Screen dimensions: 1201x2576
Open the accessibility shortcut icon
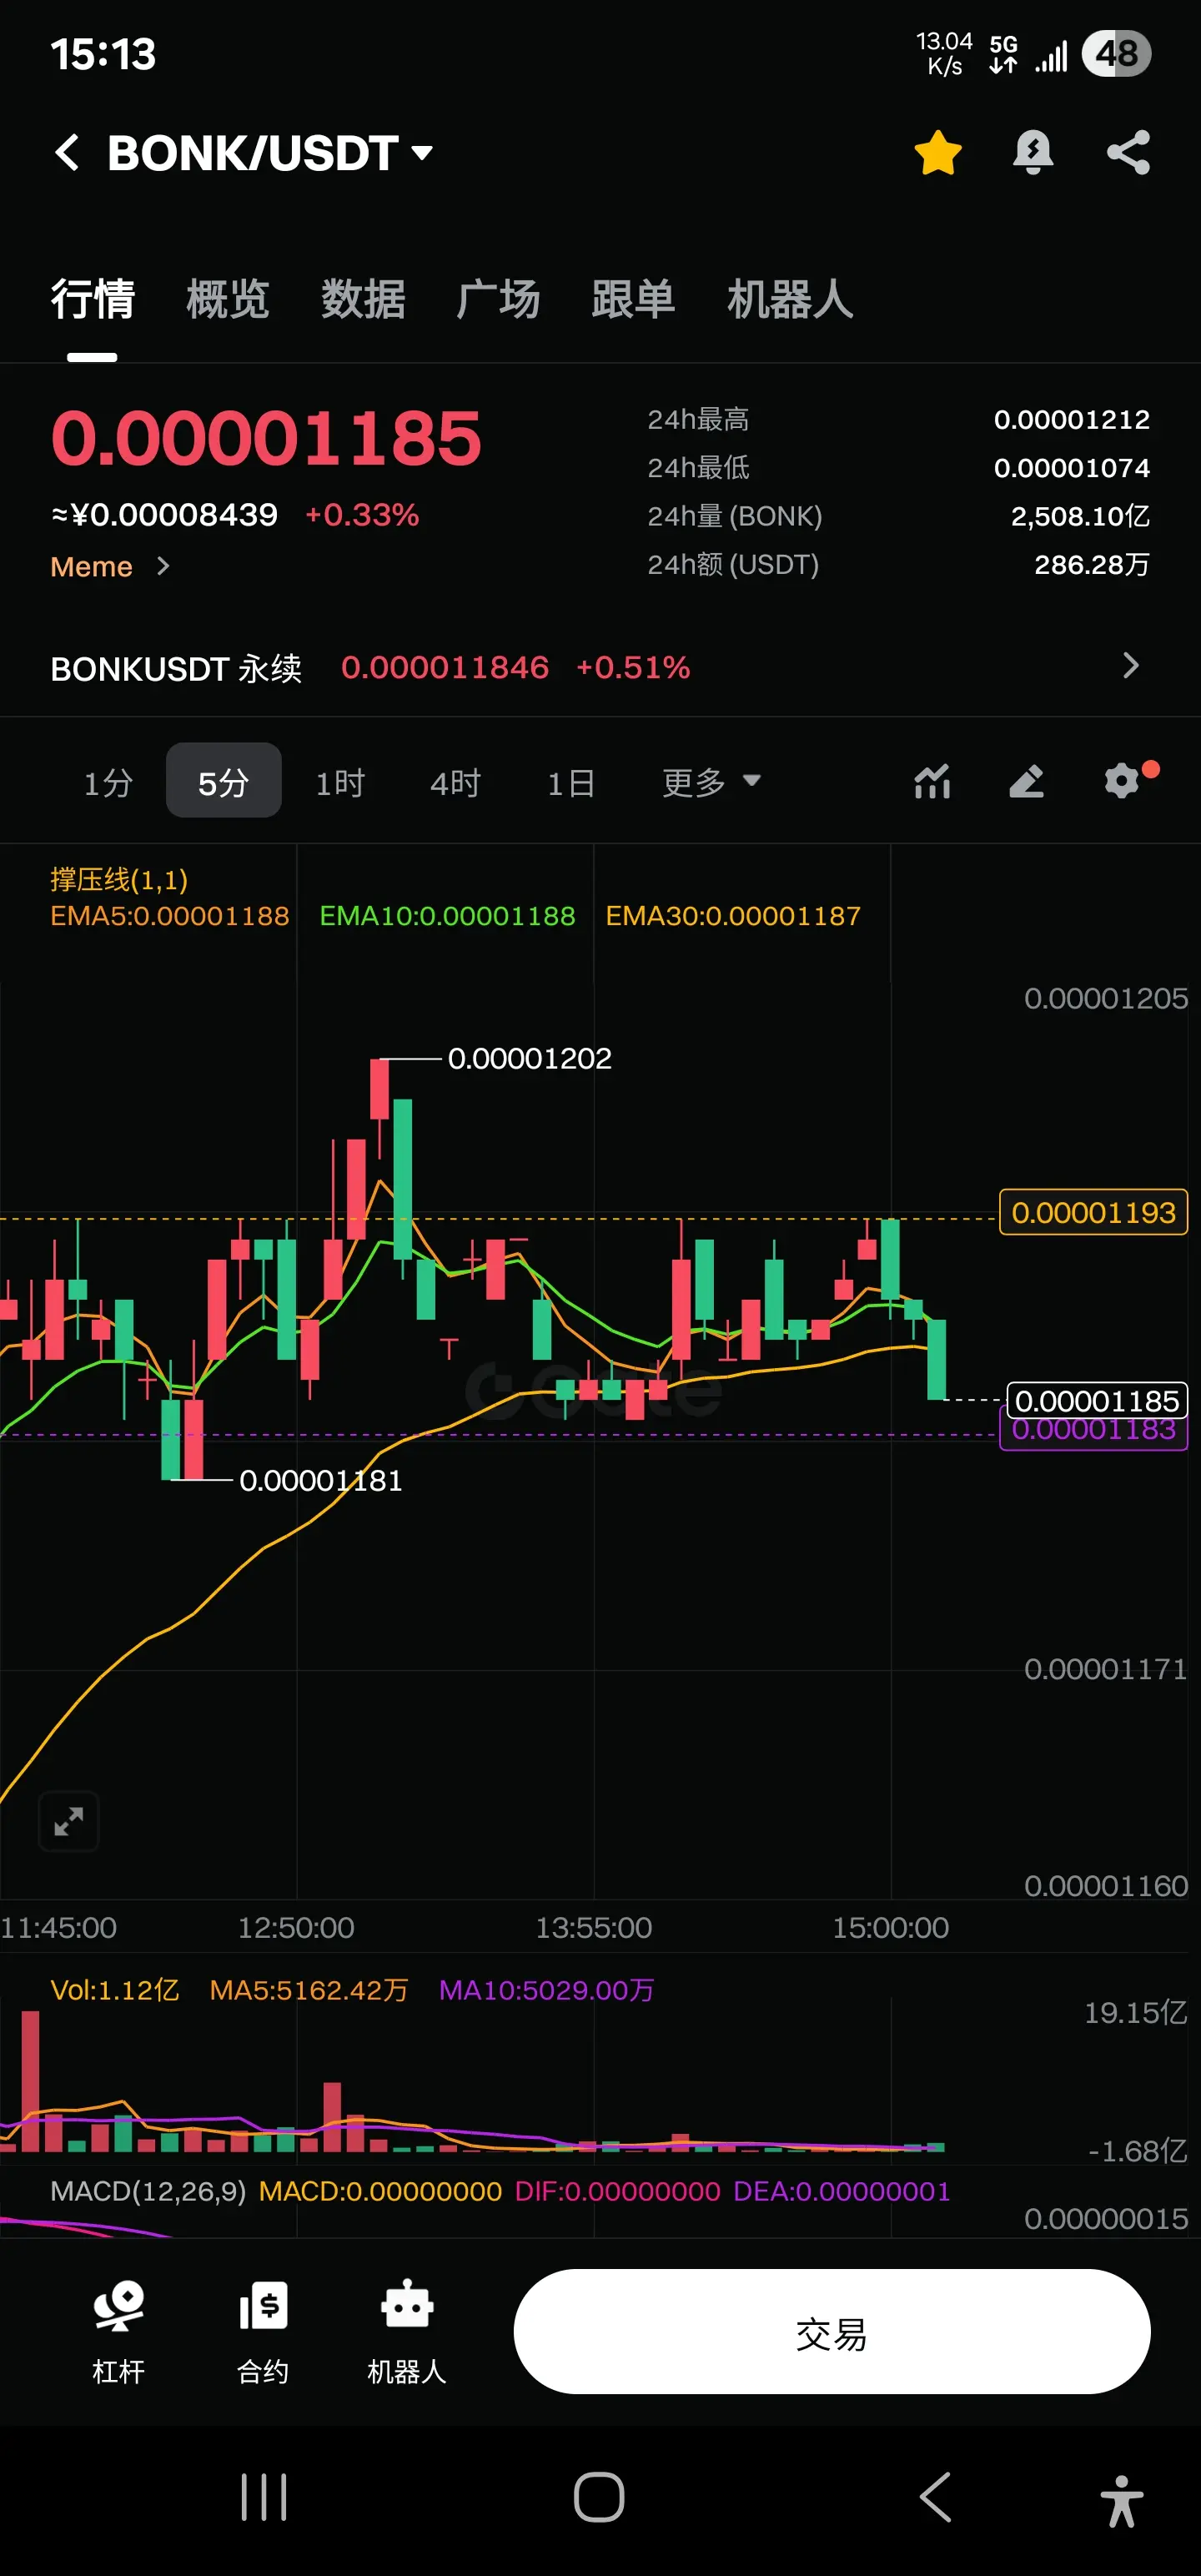[x=1122, y=2500]
